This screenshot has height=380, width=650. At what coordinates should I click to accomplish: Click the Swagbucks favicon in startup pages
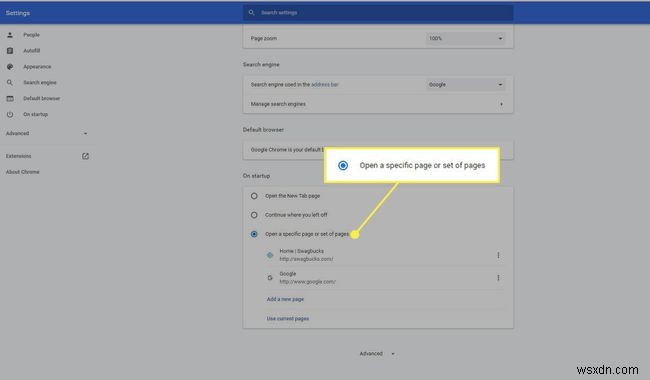(270, 255)
